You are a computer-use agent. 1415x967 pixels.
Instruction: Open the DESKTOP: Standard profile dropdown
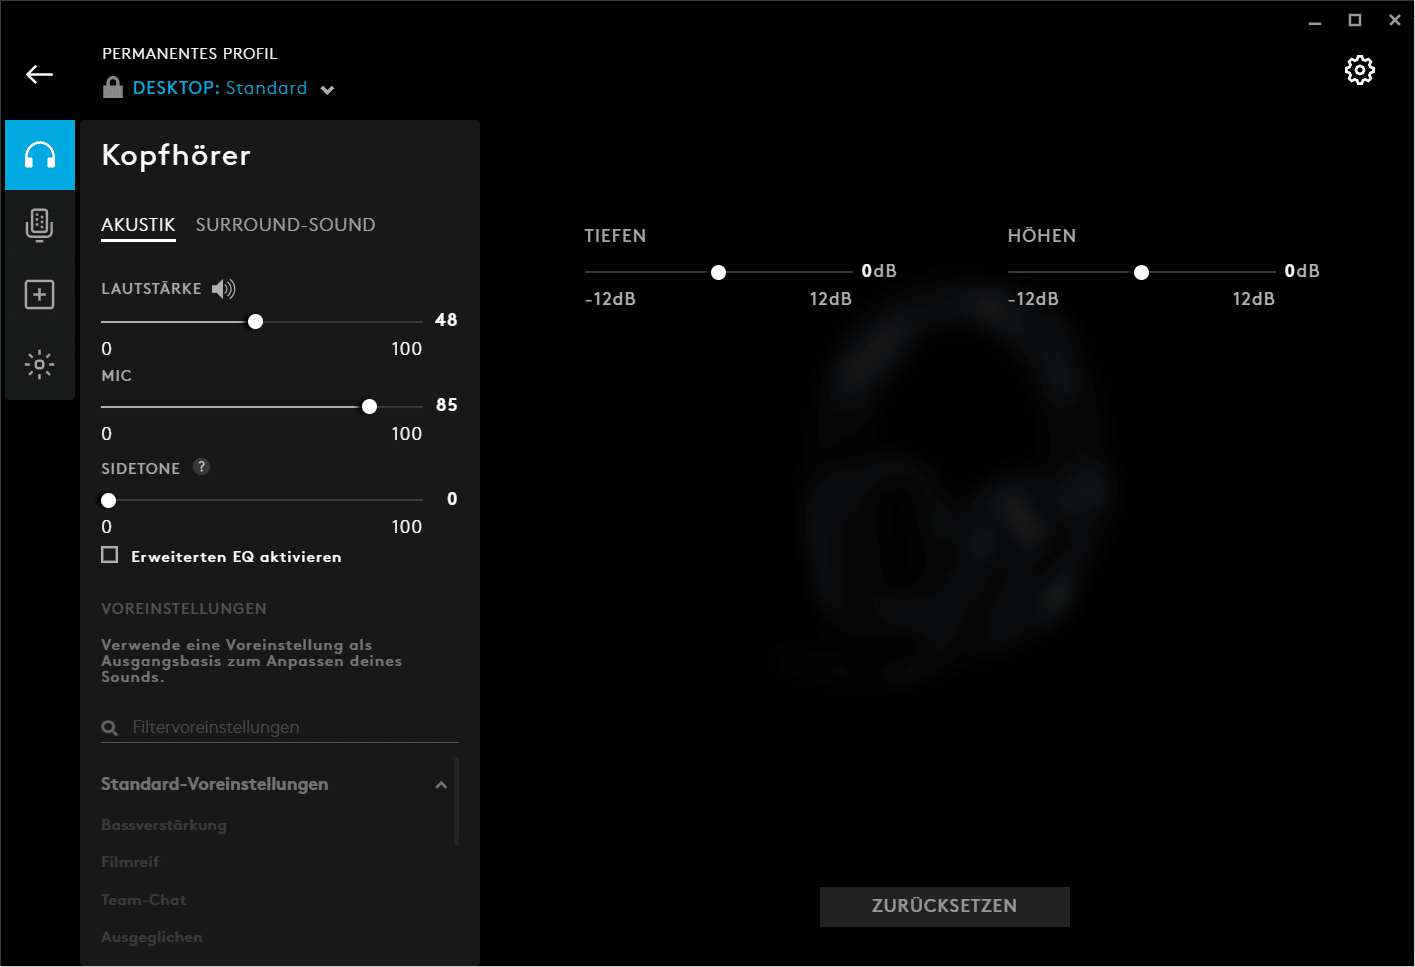coord(327,90)
